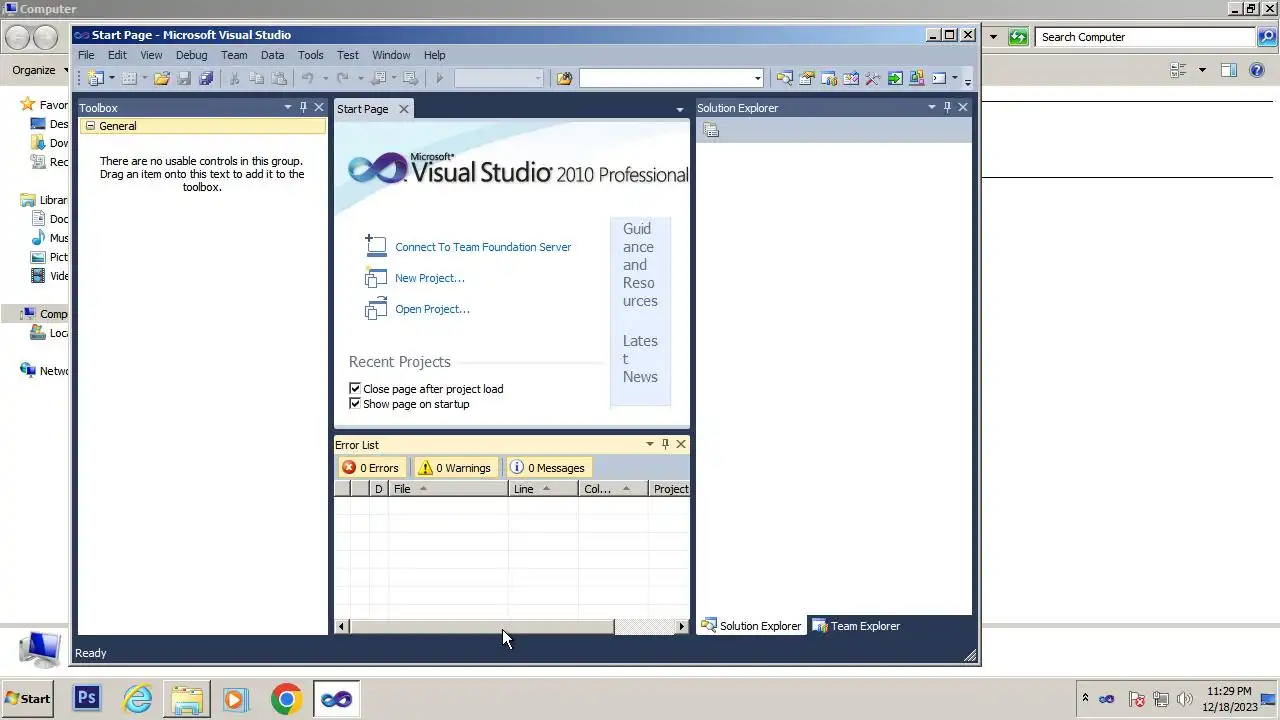
Task: Uncheck Close page after project load
Action: click(355, 389)
